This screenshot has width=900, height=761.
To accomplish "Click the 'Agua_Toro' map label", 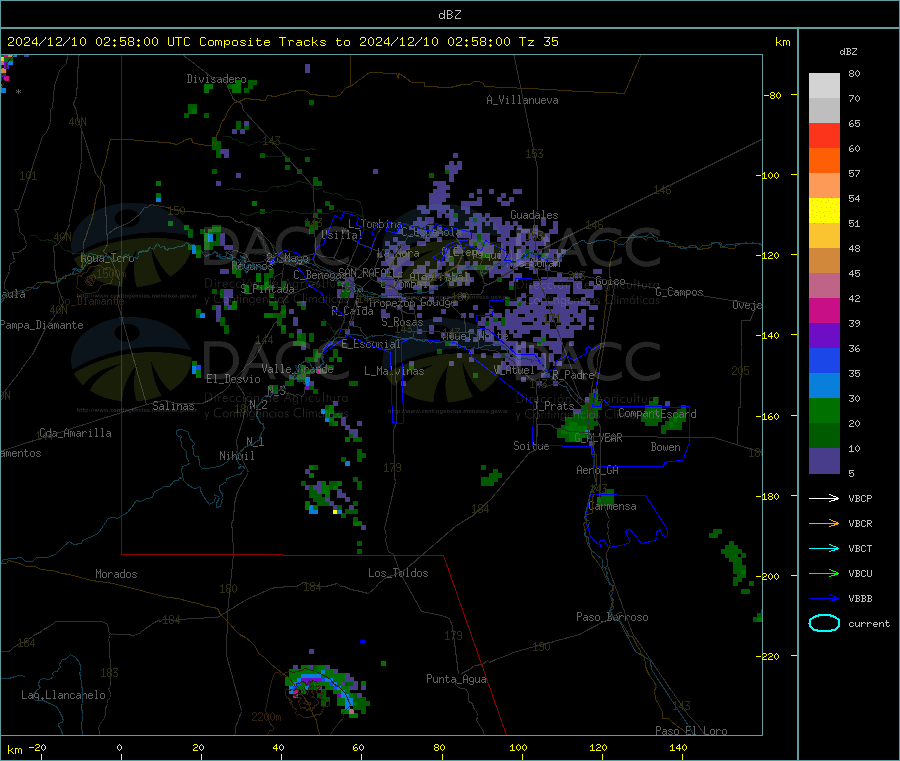I will 107,258.
